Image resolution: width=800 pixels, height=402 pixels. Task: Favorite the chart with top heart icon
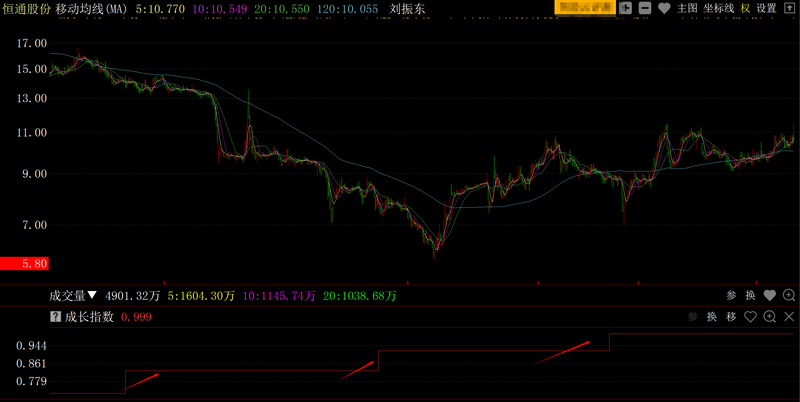click(x=664, y=8)
